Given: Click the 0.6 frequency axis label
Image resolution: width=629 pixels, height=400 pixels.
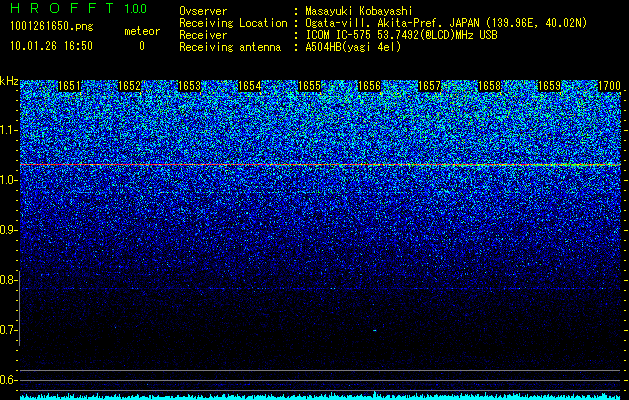Looking at the screenshot, I should [x=7, y=380].
